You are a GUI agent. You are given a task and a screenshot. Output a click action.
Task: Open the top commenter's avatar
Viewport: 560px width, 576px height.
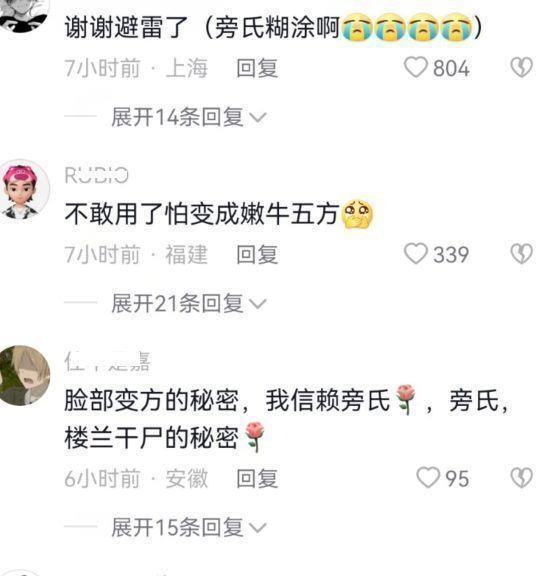pyautogui.click(x=24, y=15)
